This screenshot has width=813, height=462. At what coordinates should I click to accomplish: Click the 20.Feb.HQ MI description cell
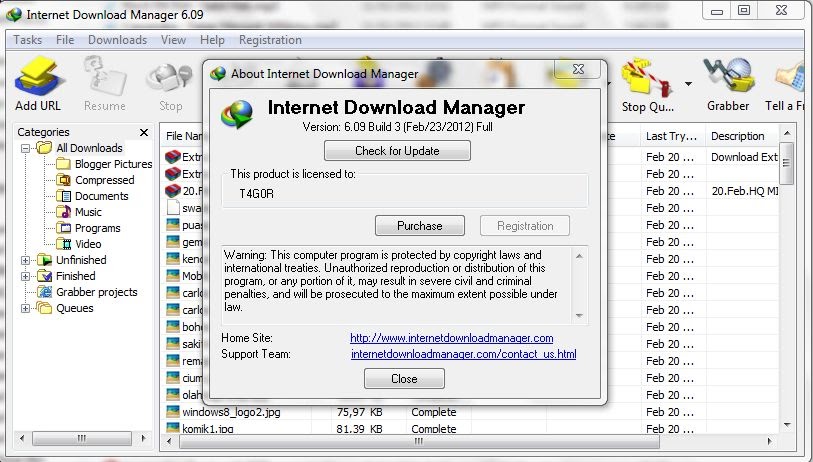745,191
